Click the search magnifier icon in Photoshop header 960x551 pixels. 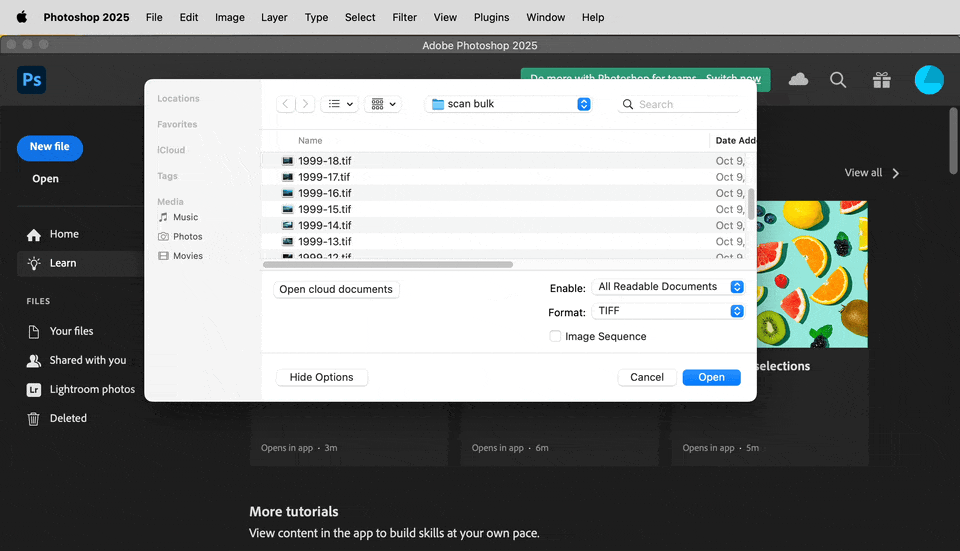(838, 80)
